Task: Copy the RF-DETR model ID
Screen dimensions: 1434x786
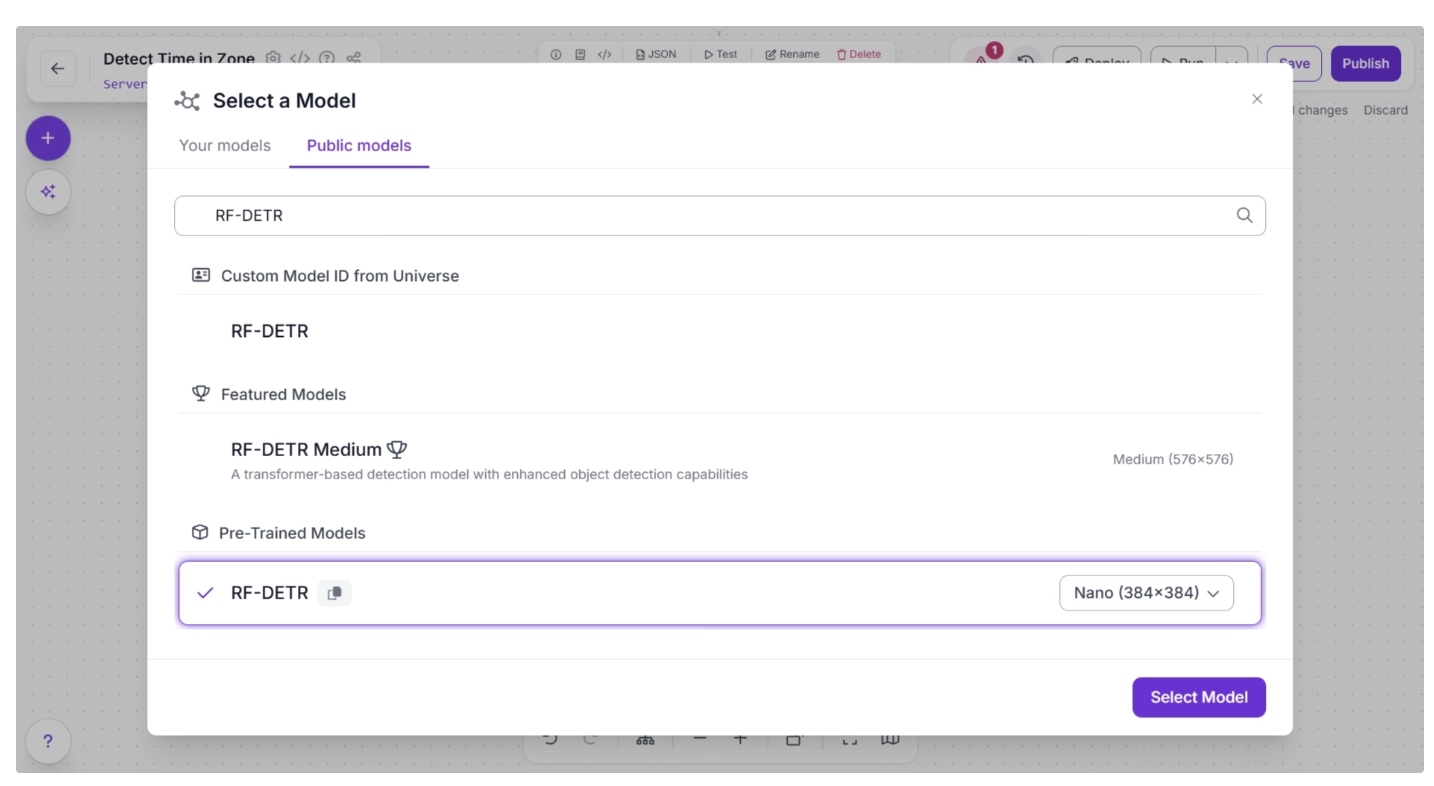Action: (x=335, y=593)
